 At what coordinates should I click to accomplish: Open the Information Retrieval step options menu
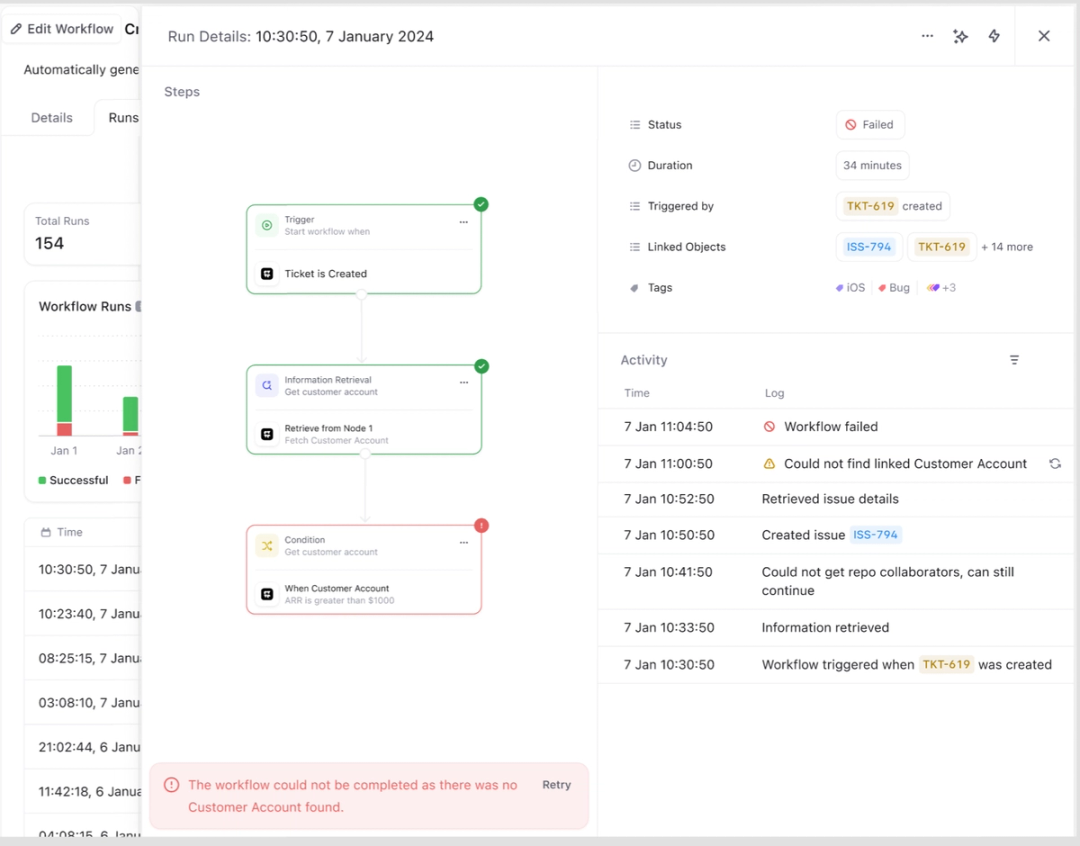point(464,382)
